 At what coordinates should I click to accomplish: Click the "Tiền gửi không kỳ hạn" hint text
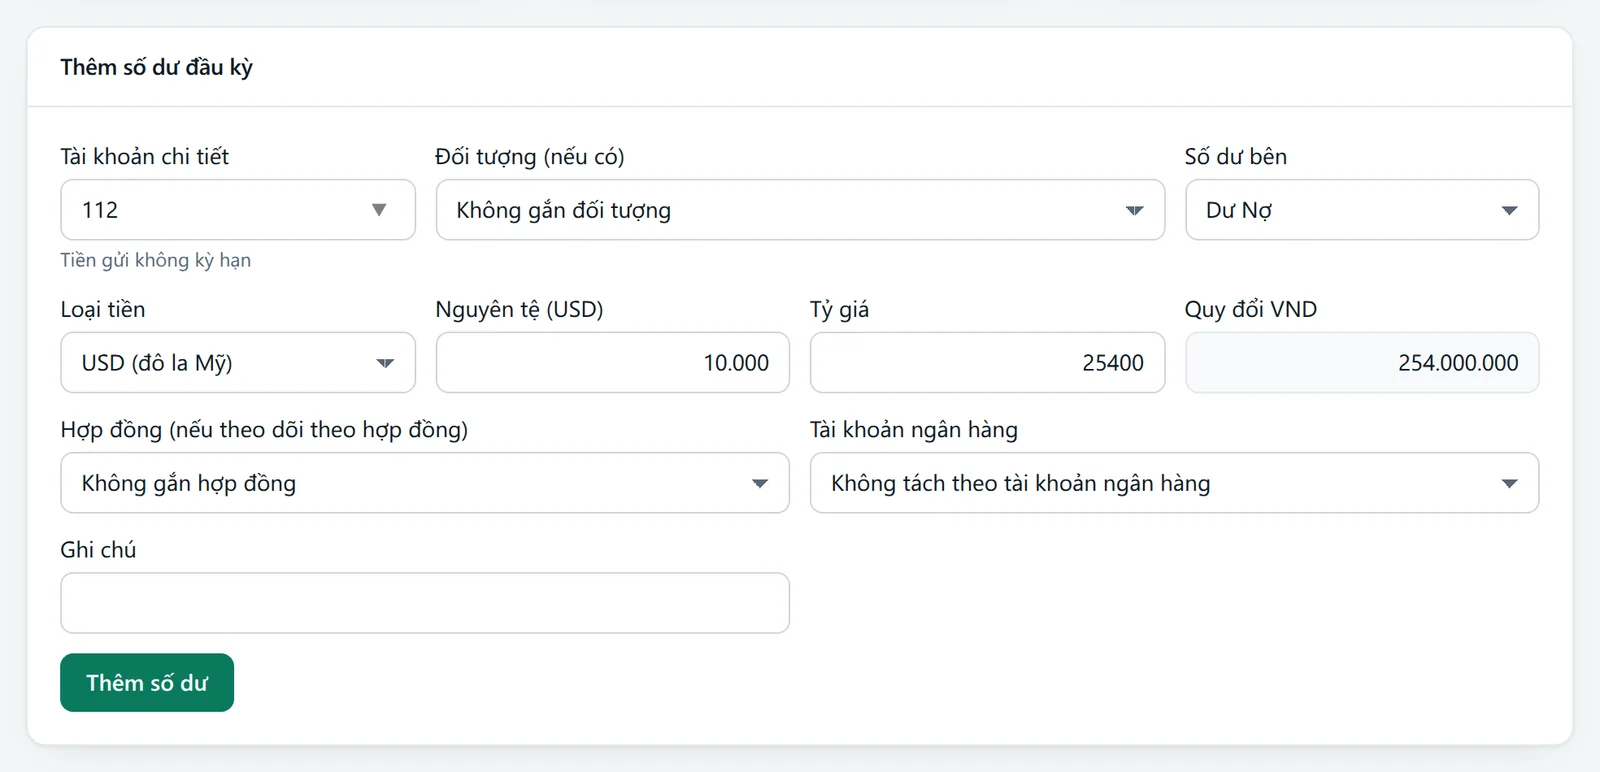point(156,260)
